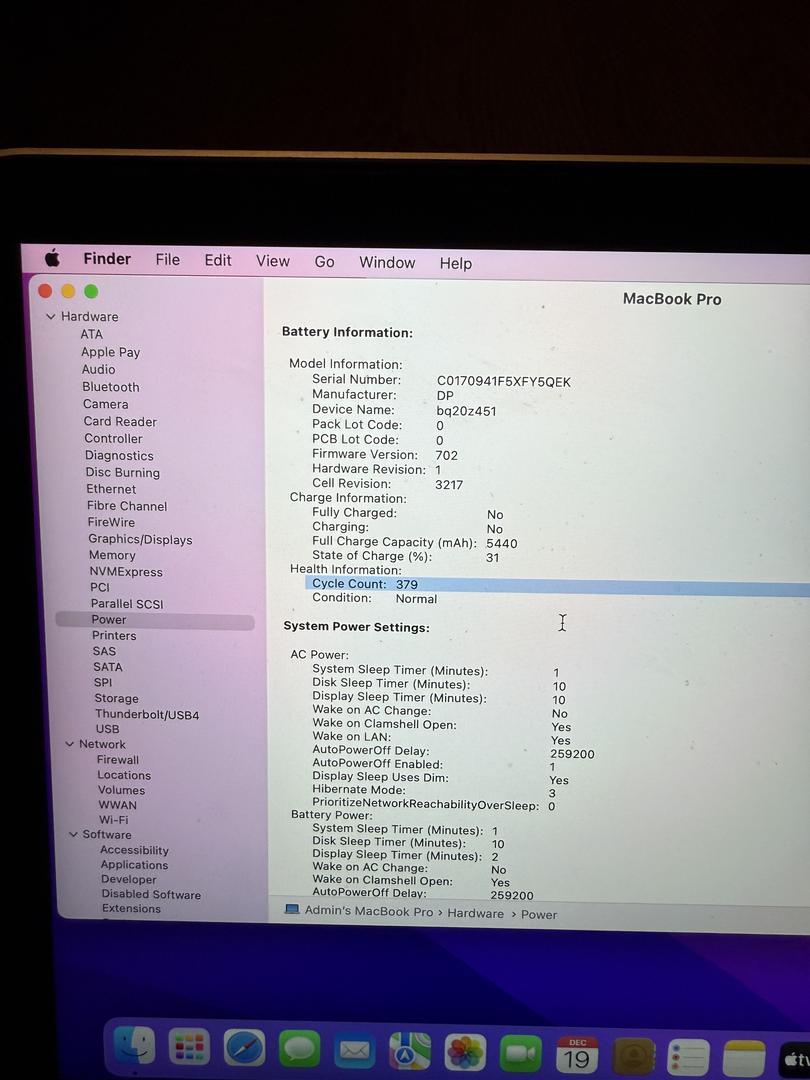Select Thunderbolt/USB4 in the sidebar
The width and height of the screenshot is (810, 1080).
coord(147,714)
